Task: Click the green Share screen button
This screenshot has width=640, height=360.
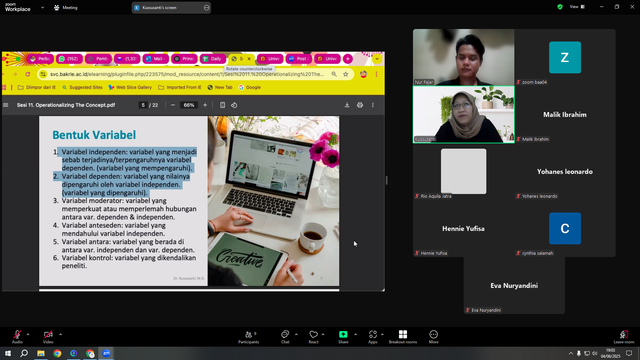Action: (343, 334)
